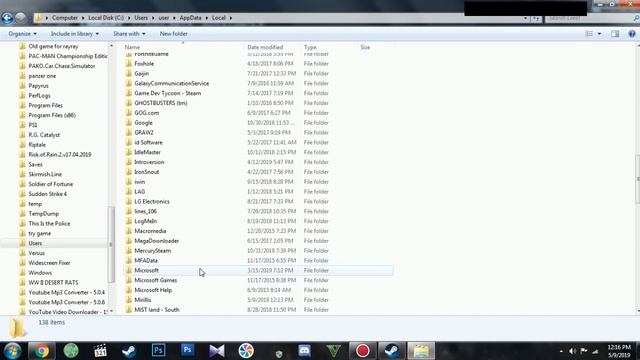Open Google Chrome from taskbar
The image size is (640, 360).
point(41,351)
